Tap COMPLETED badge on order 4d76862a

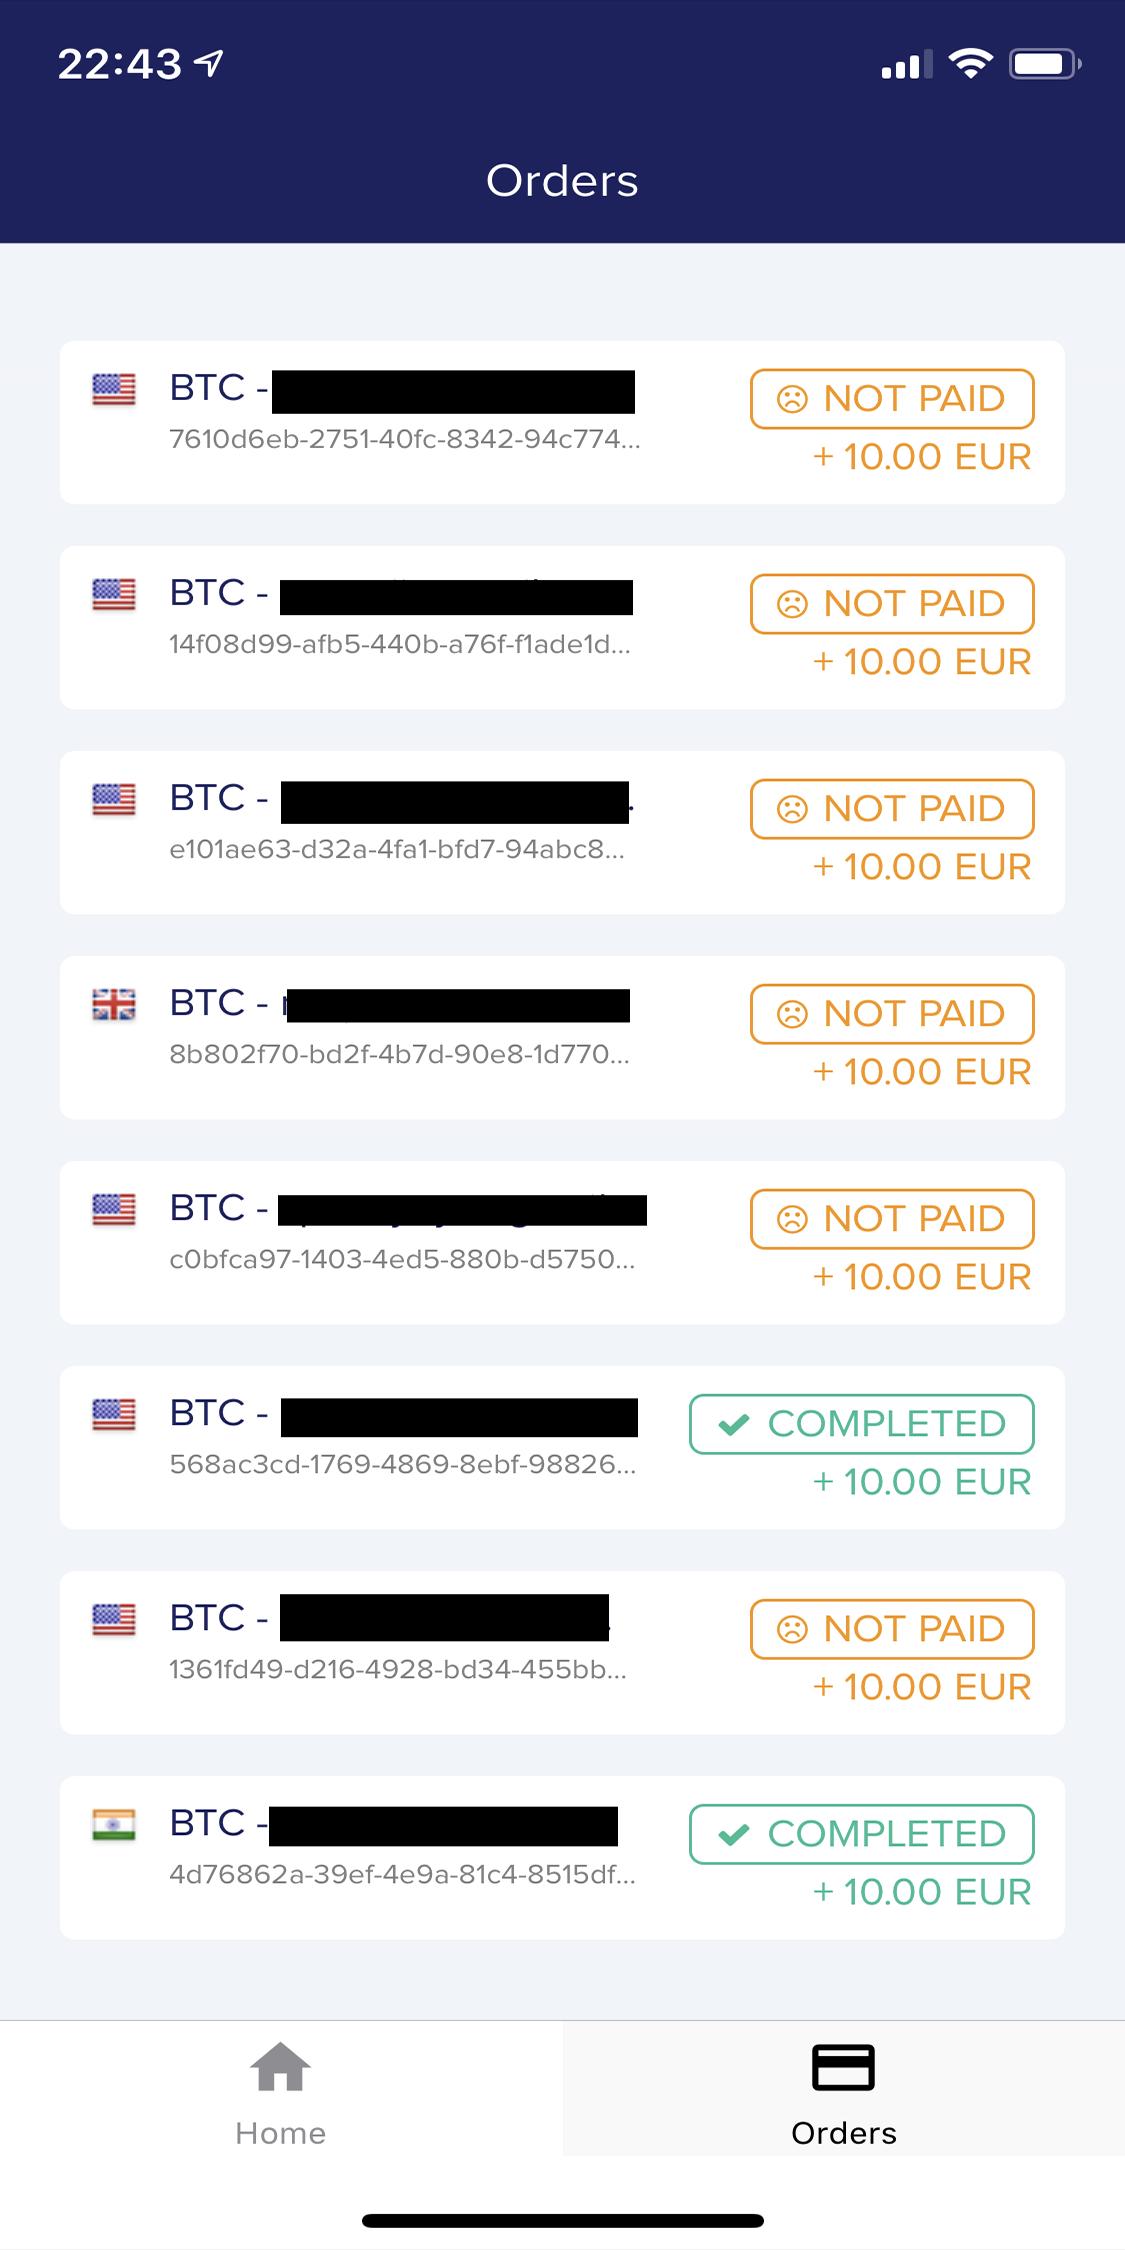[x=861, y=1834]
